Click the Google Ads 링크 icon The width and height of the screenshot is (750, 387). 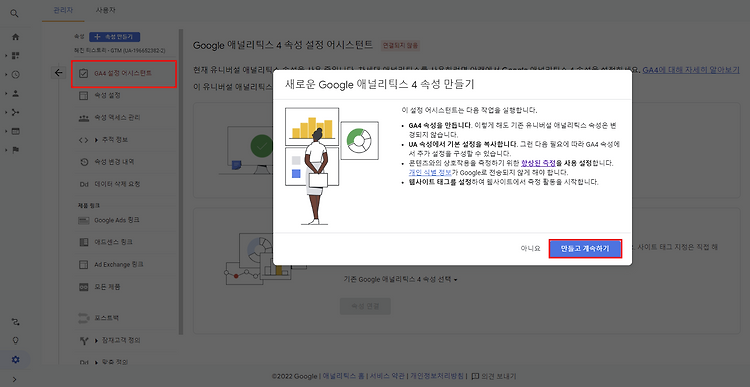83,221
